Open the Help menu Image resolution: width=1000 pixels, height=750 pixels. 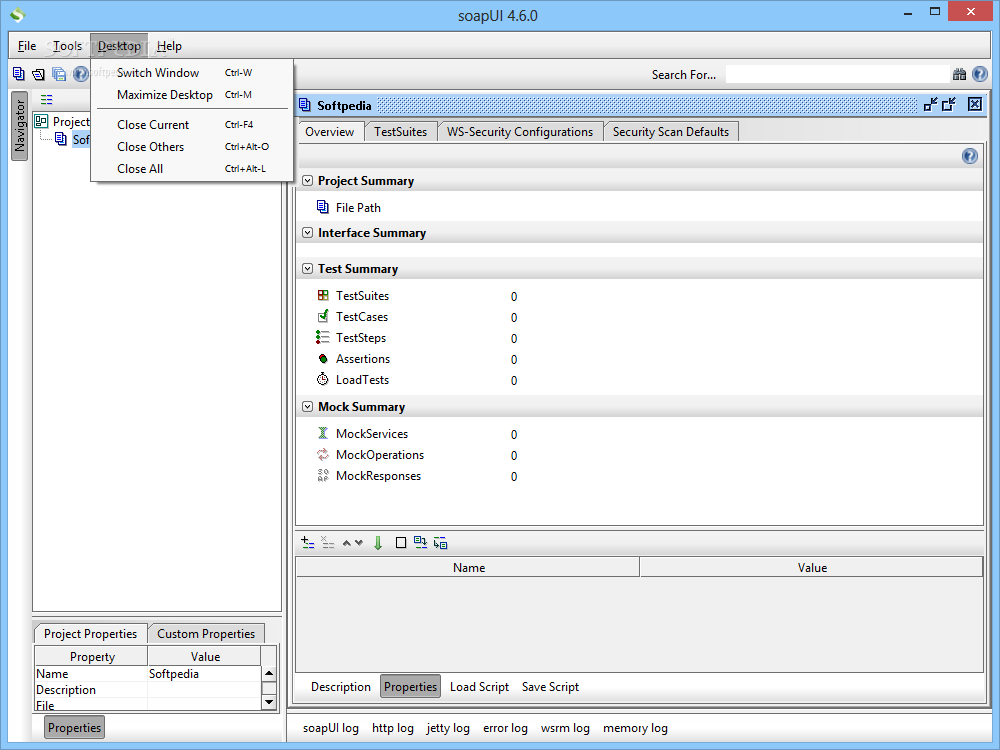pyautogui.click(x=169, y=46)
